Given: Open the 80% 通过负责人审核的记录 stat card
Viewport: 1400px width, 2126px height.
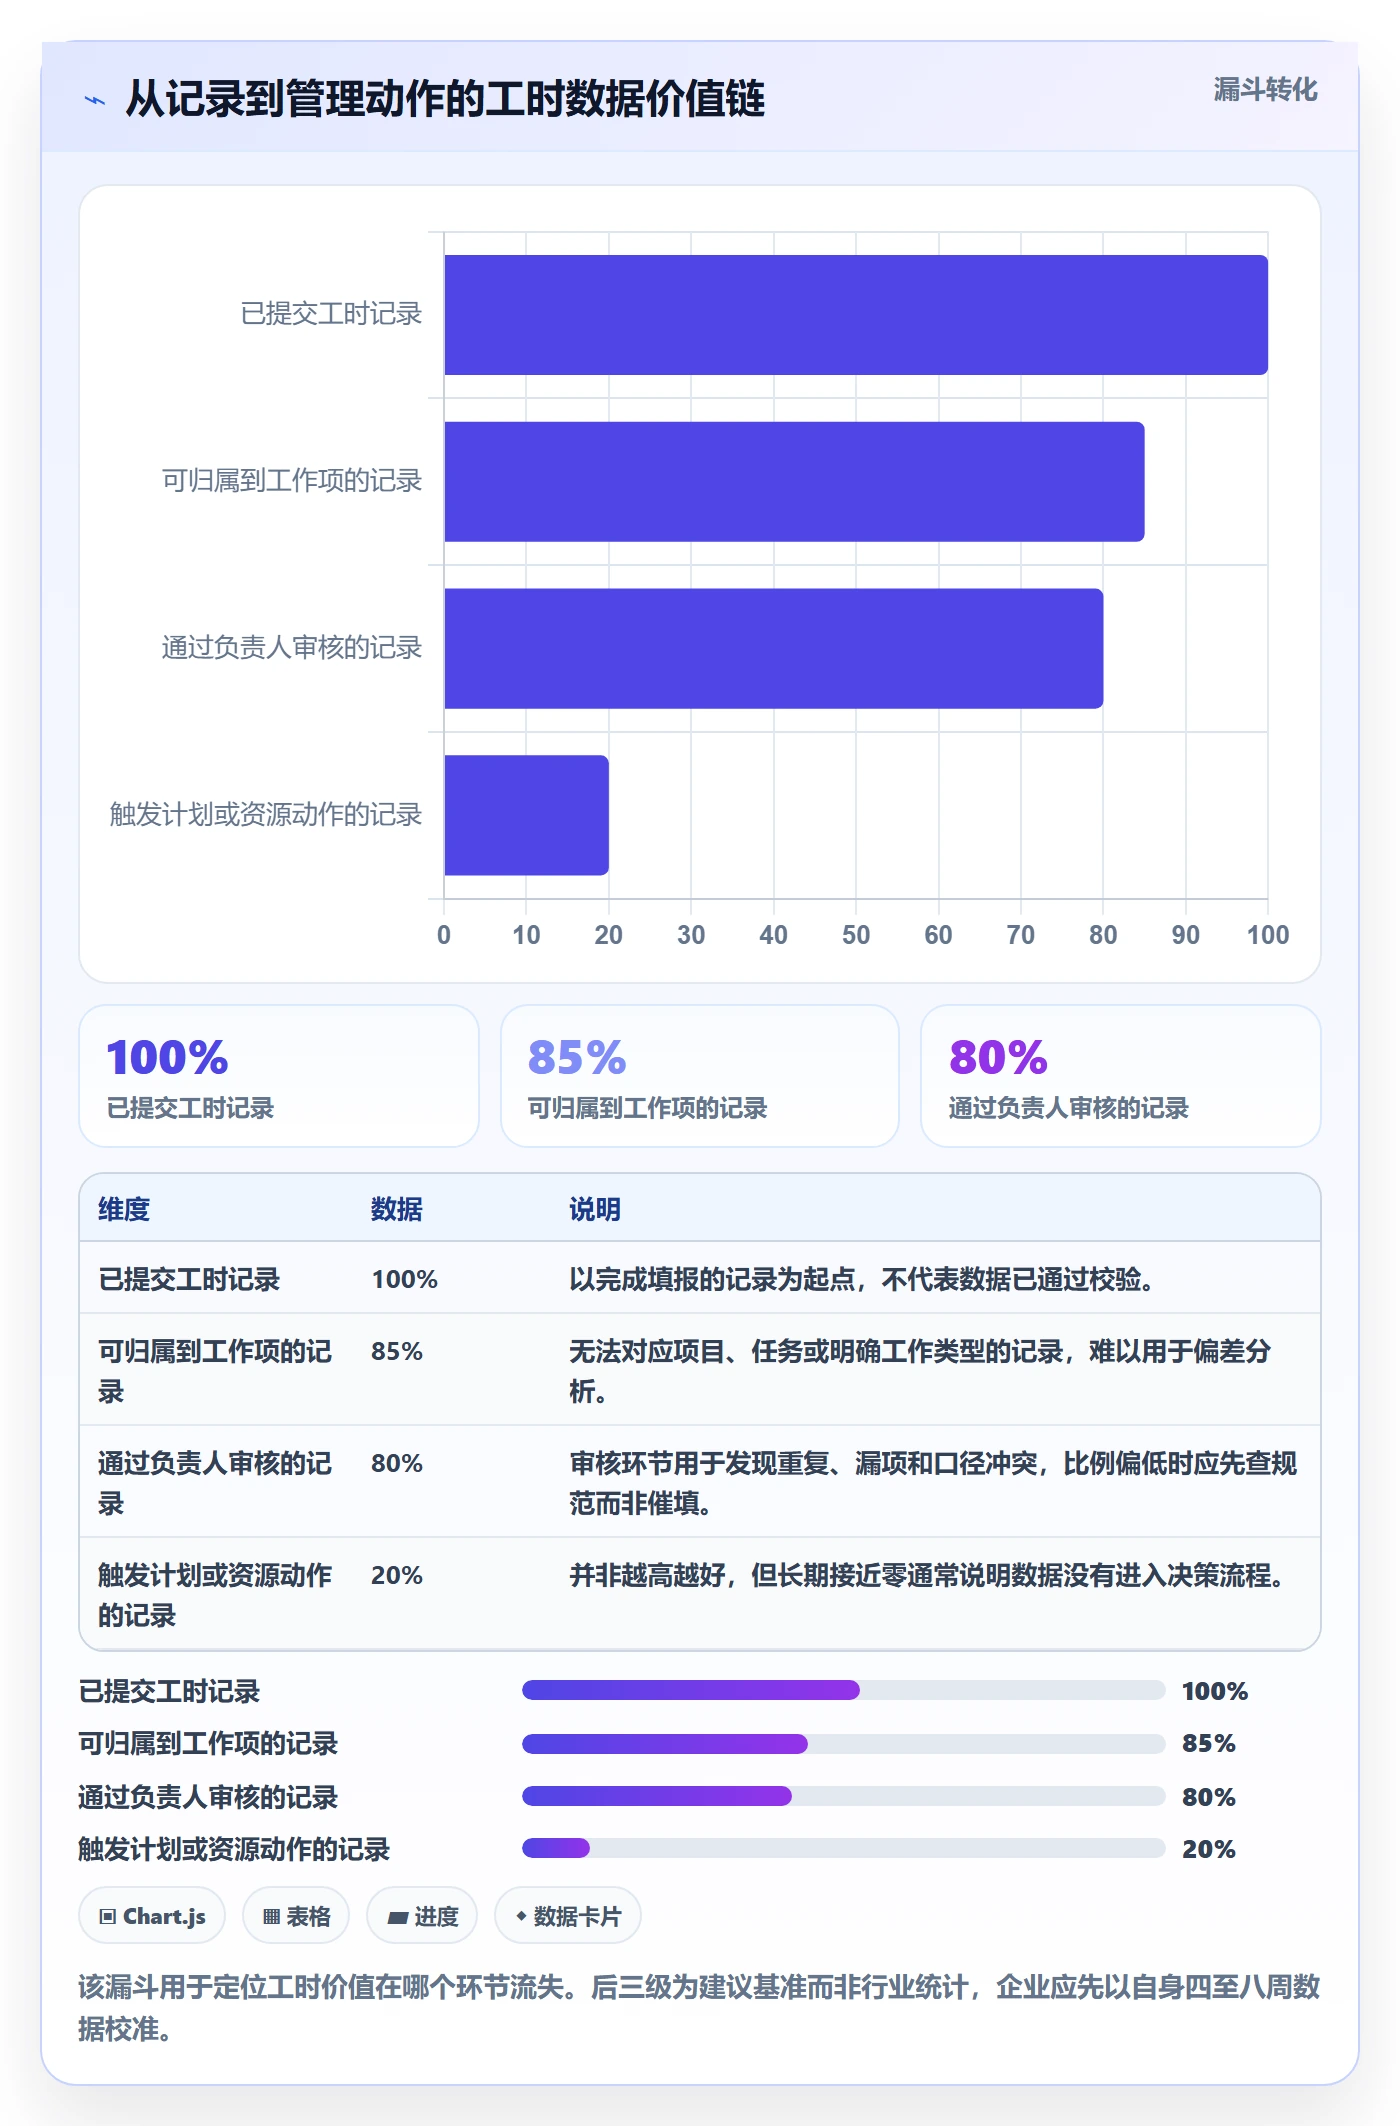Looking at the screenshot, I should 1121,1076.
